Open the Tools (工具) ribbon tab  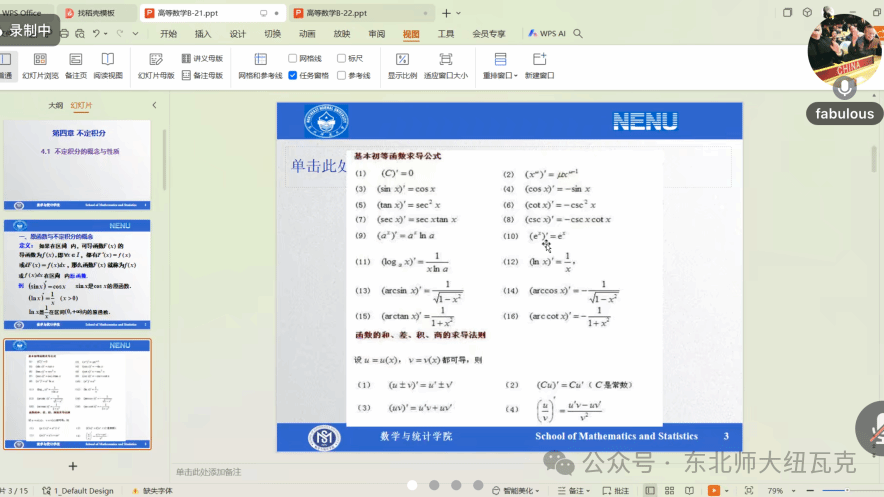click(446, 34)
